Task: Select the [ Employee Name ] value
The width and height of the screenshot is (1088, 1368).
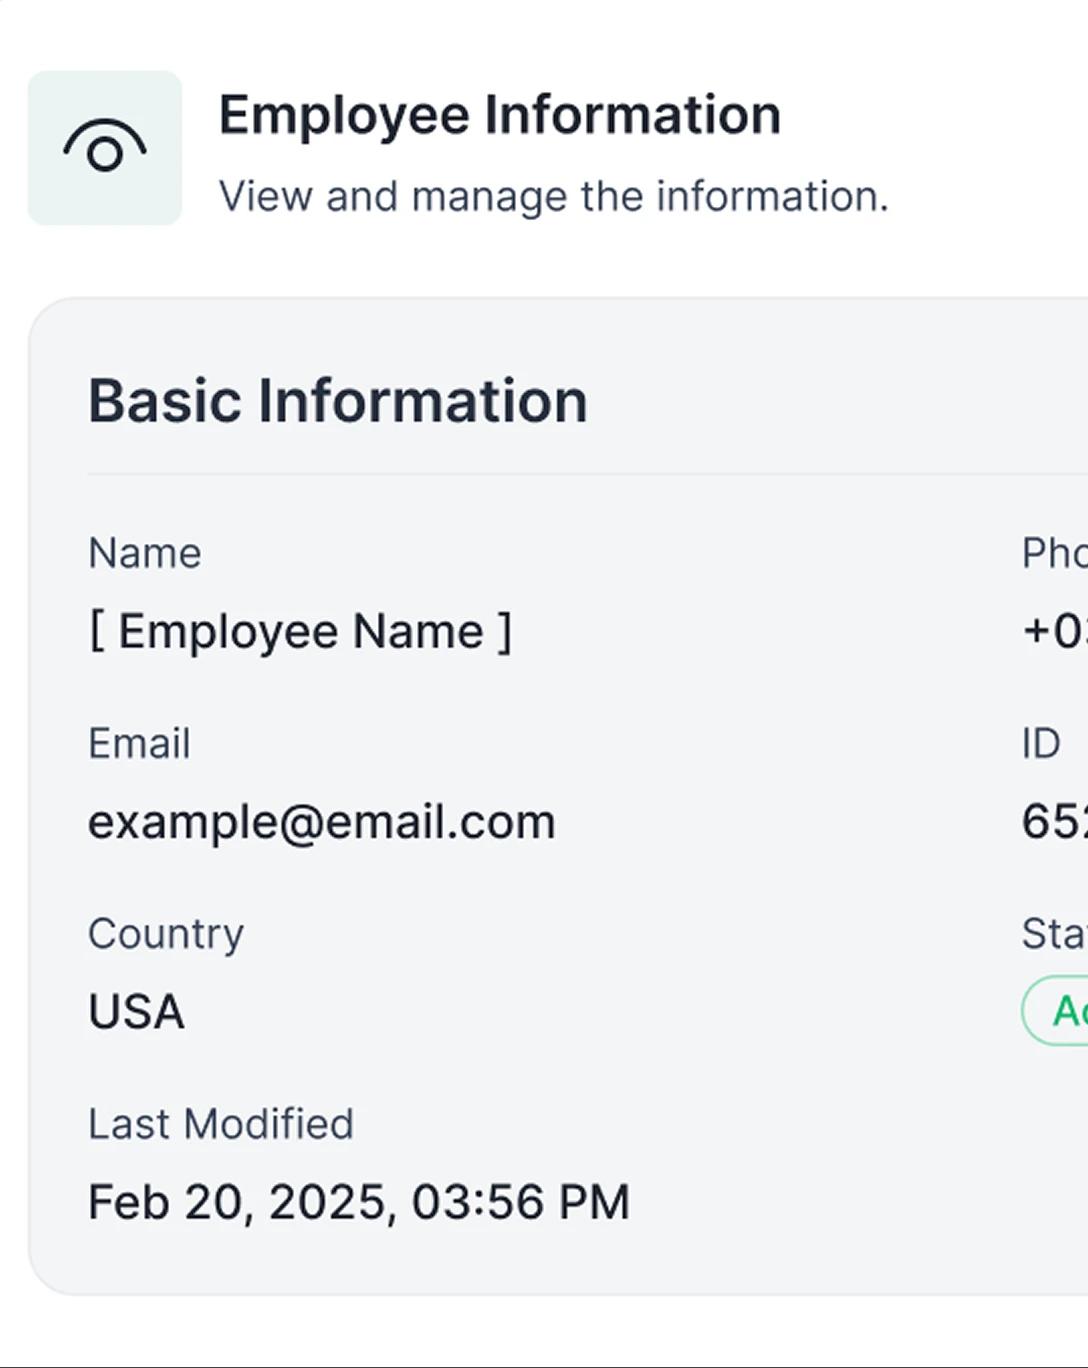Action: pyautogui.click(x=300, y=632)
